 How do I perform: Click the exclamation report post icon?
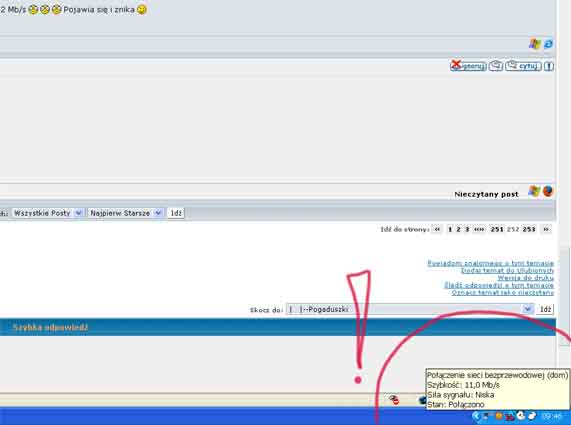(x=549, y=66)
